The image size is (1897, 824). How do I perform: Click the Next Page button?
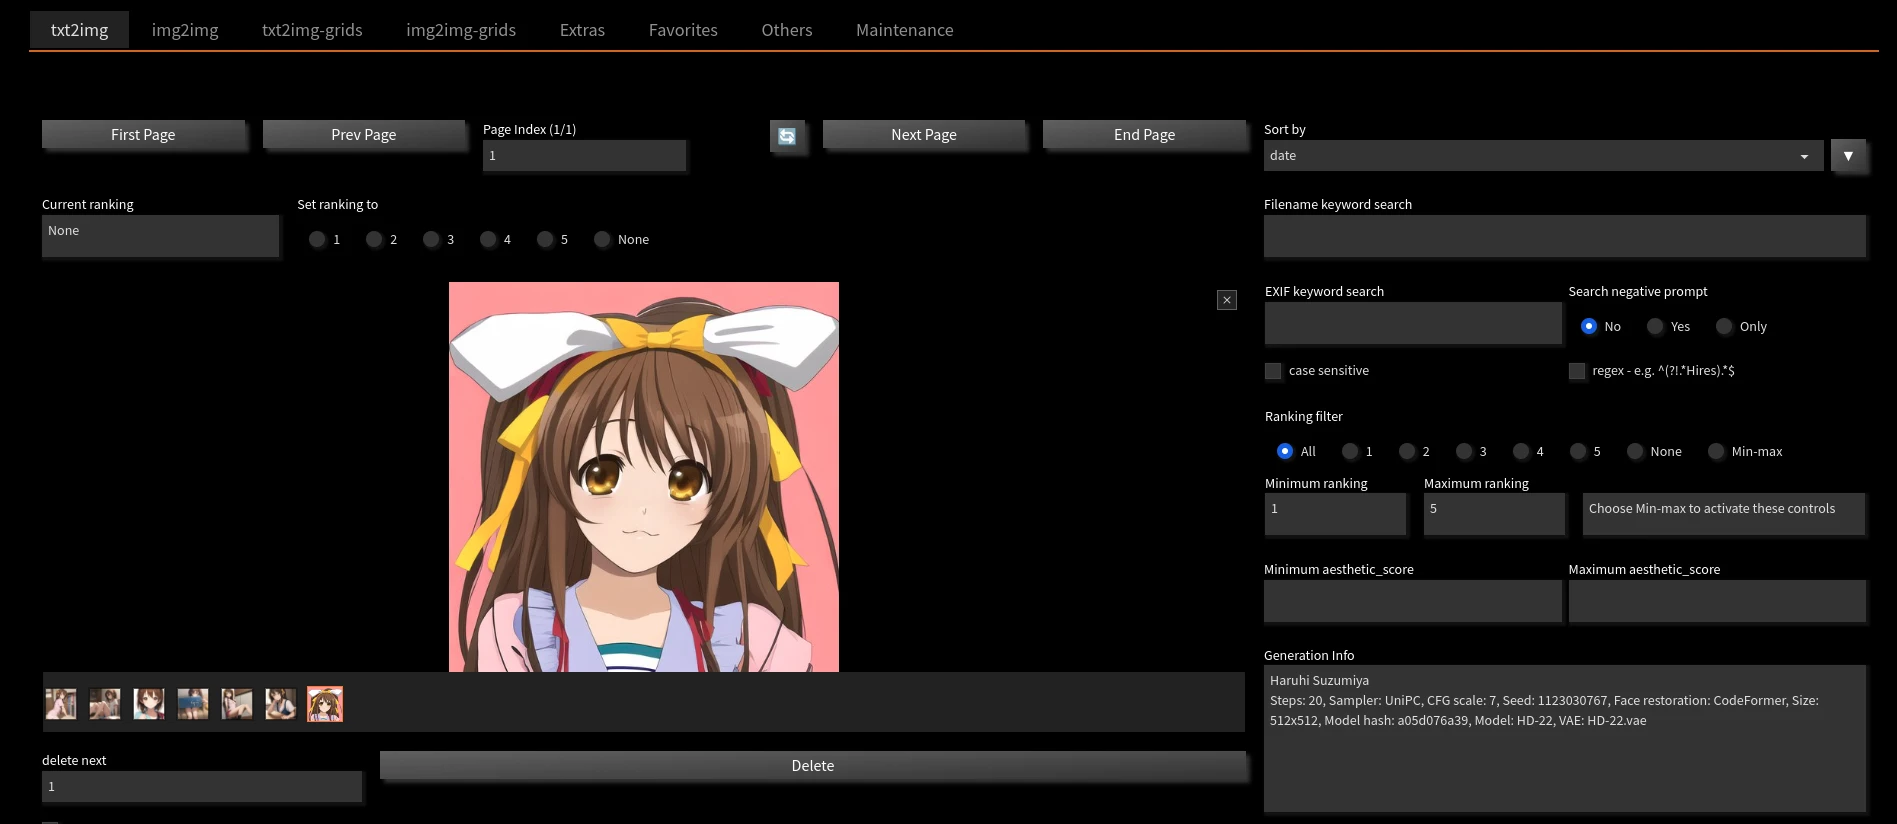923,135
